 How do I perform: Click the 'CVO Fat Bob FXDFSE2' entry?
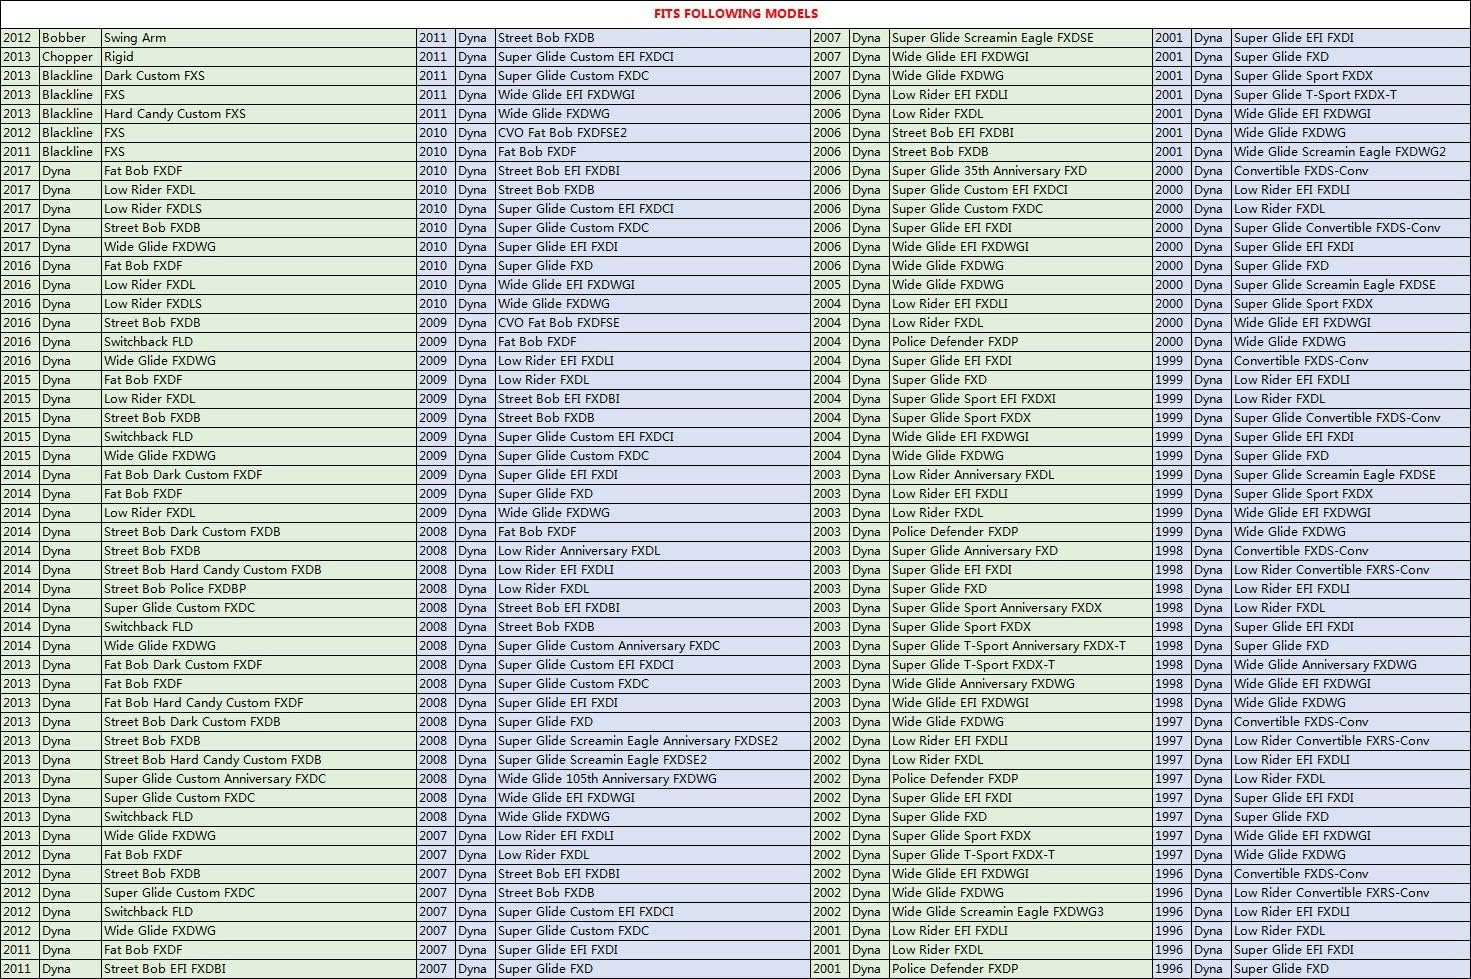[x=562, y=133]
